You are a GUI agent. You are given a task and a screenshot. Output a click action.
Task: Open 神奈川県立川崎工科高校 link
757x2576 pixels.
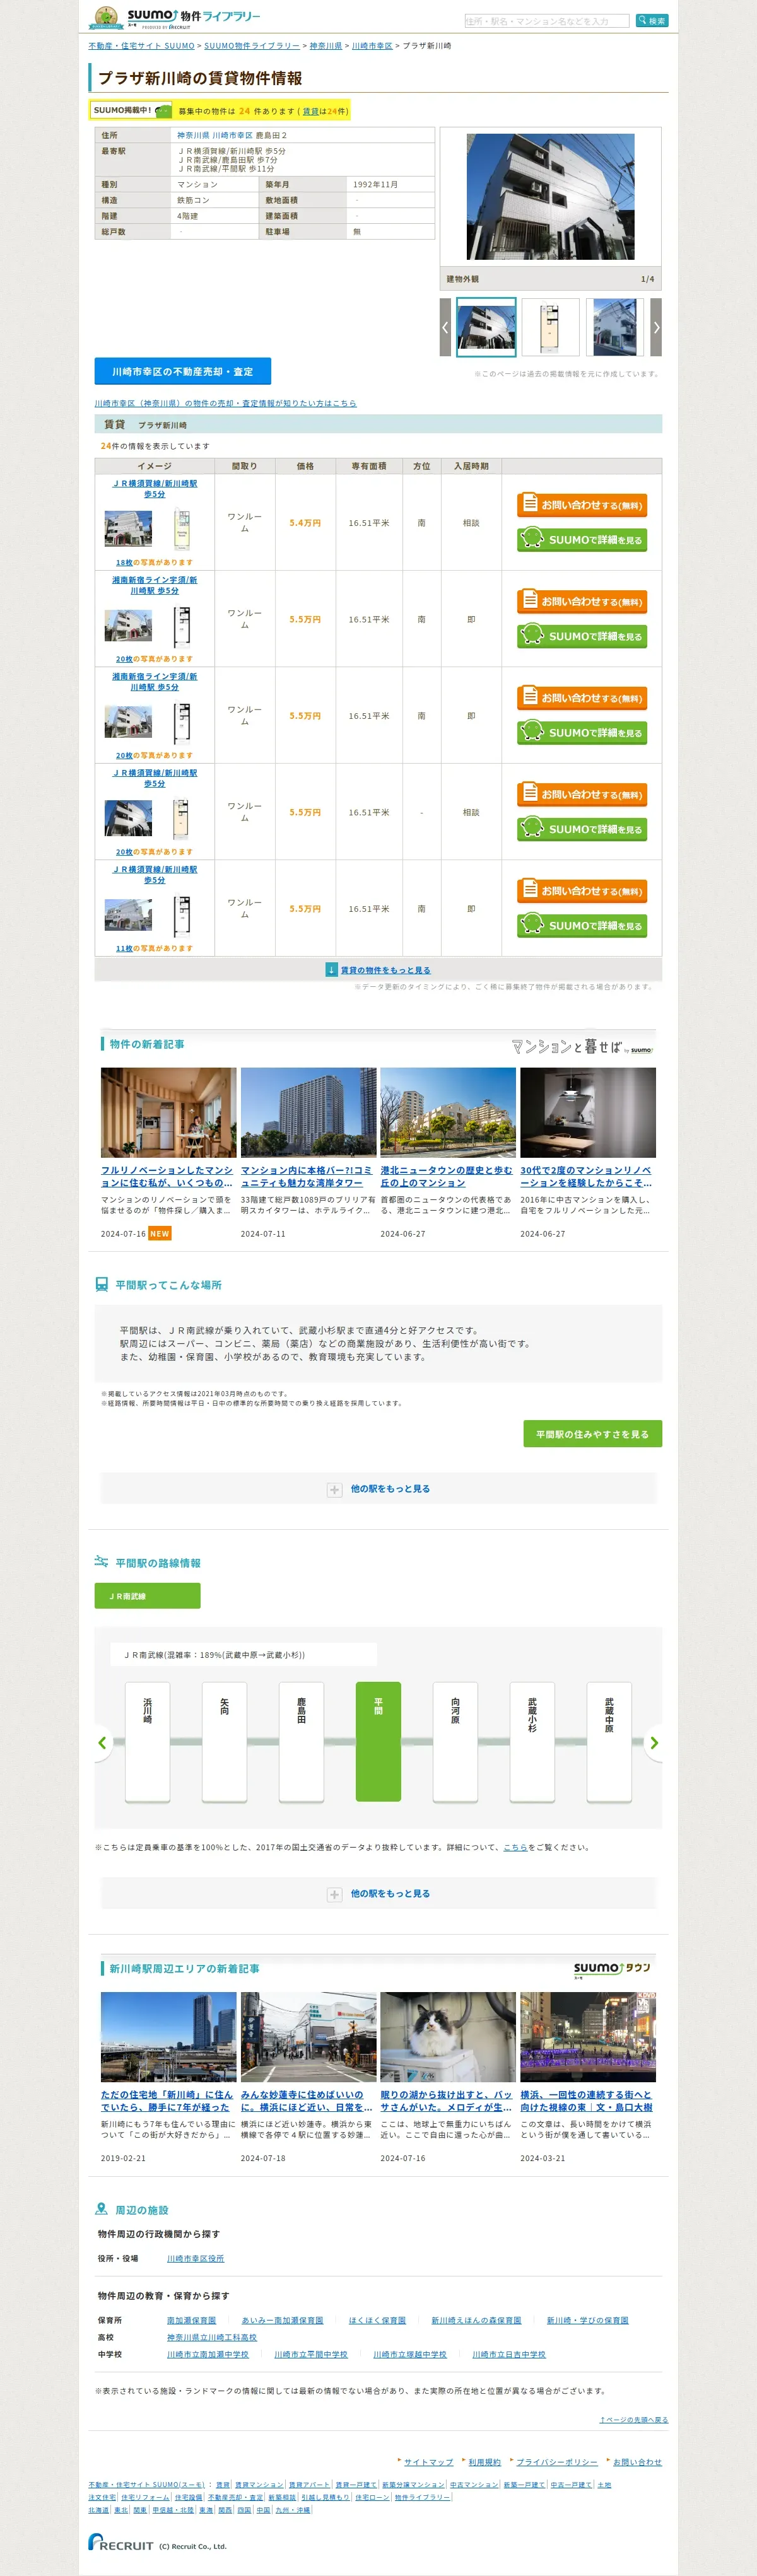[212, 2337]
